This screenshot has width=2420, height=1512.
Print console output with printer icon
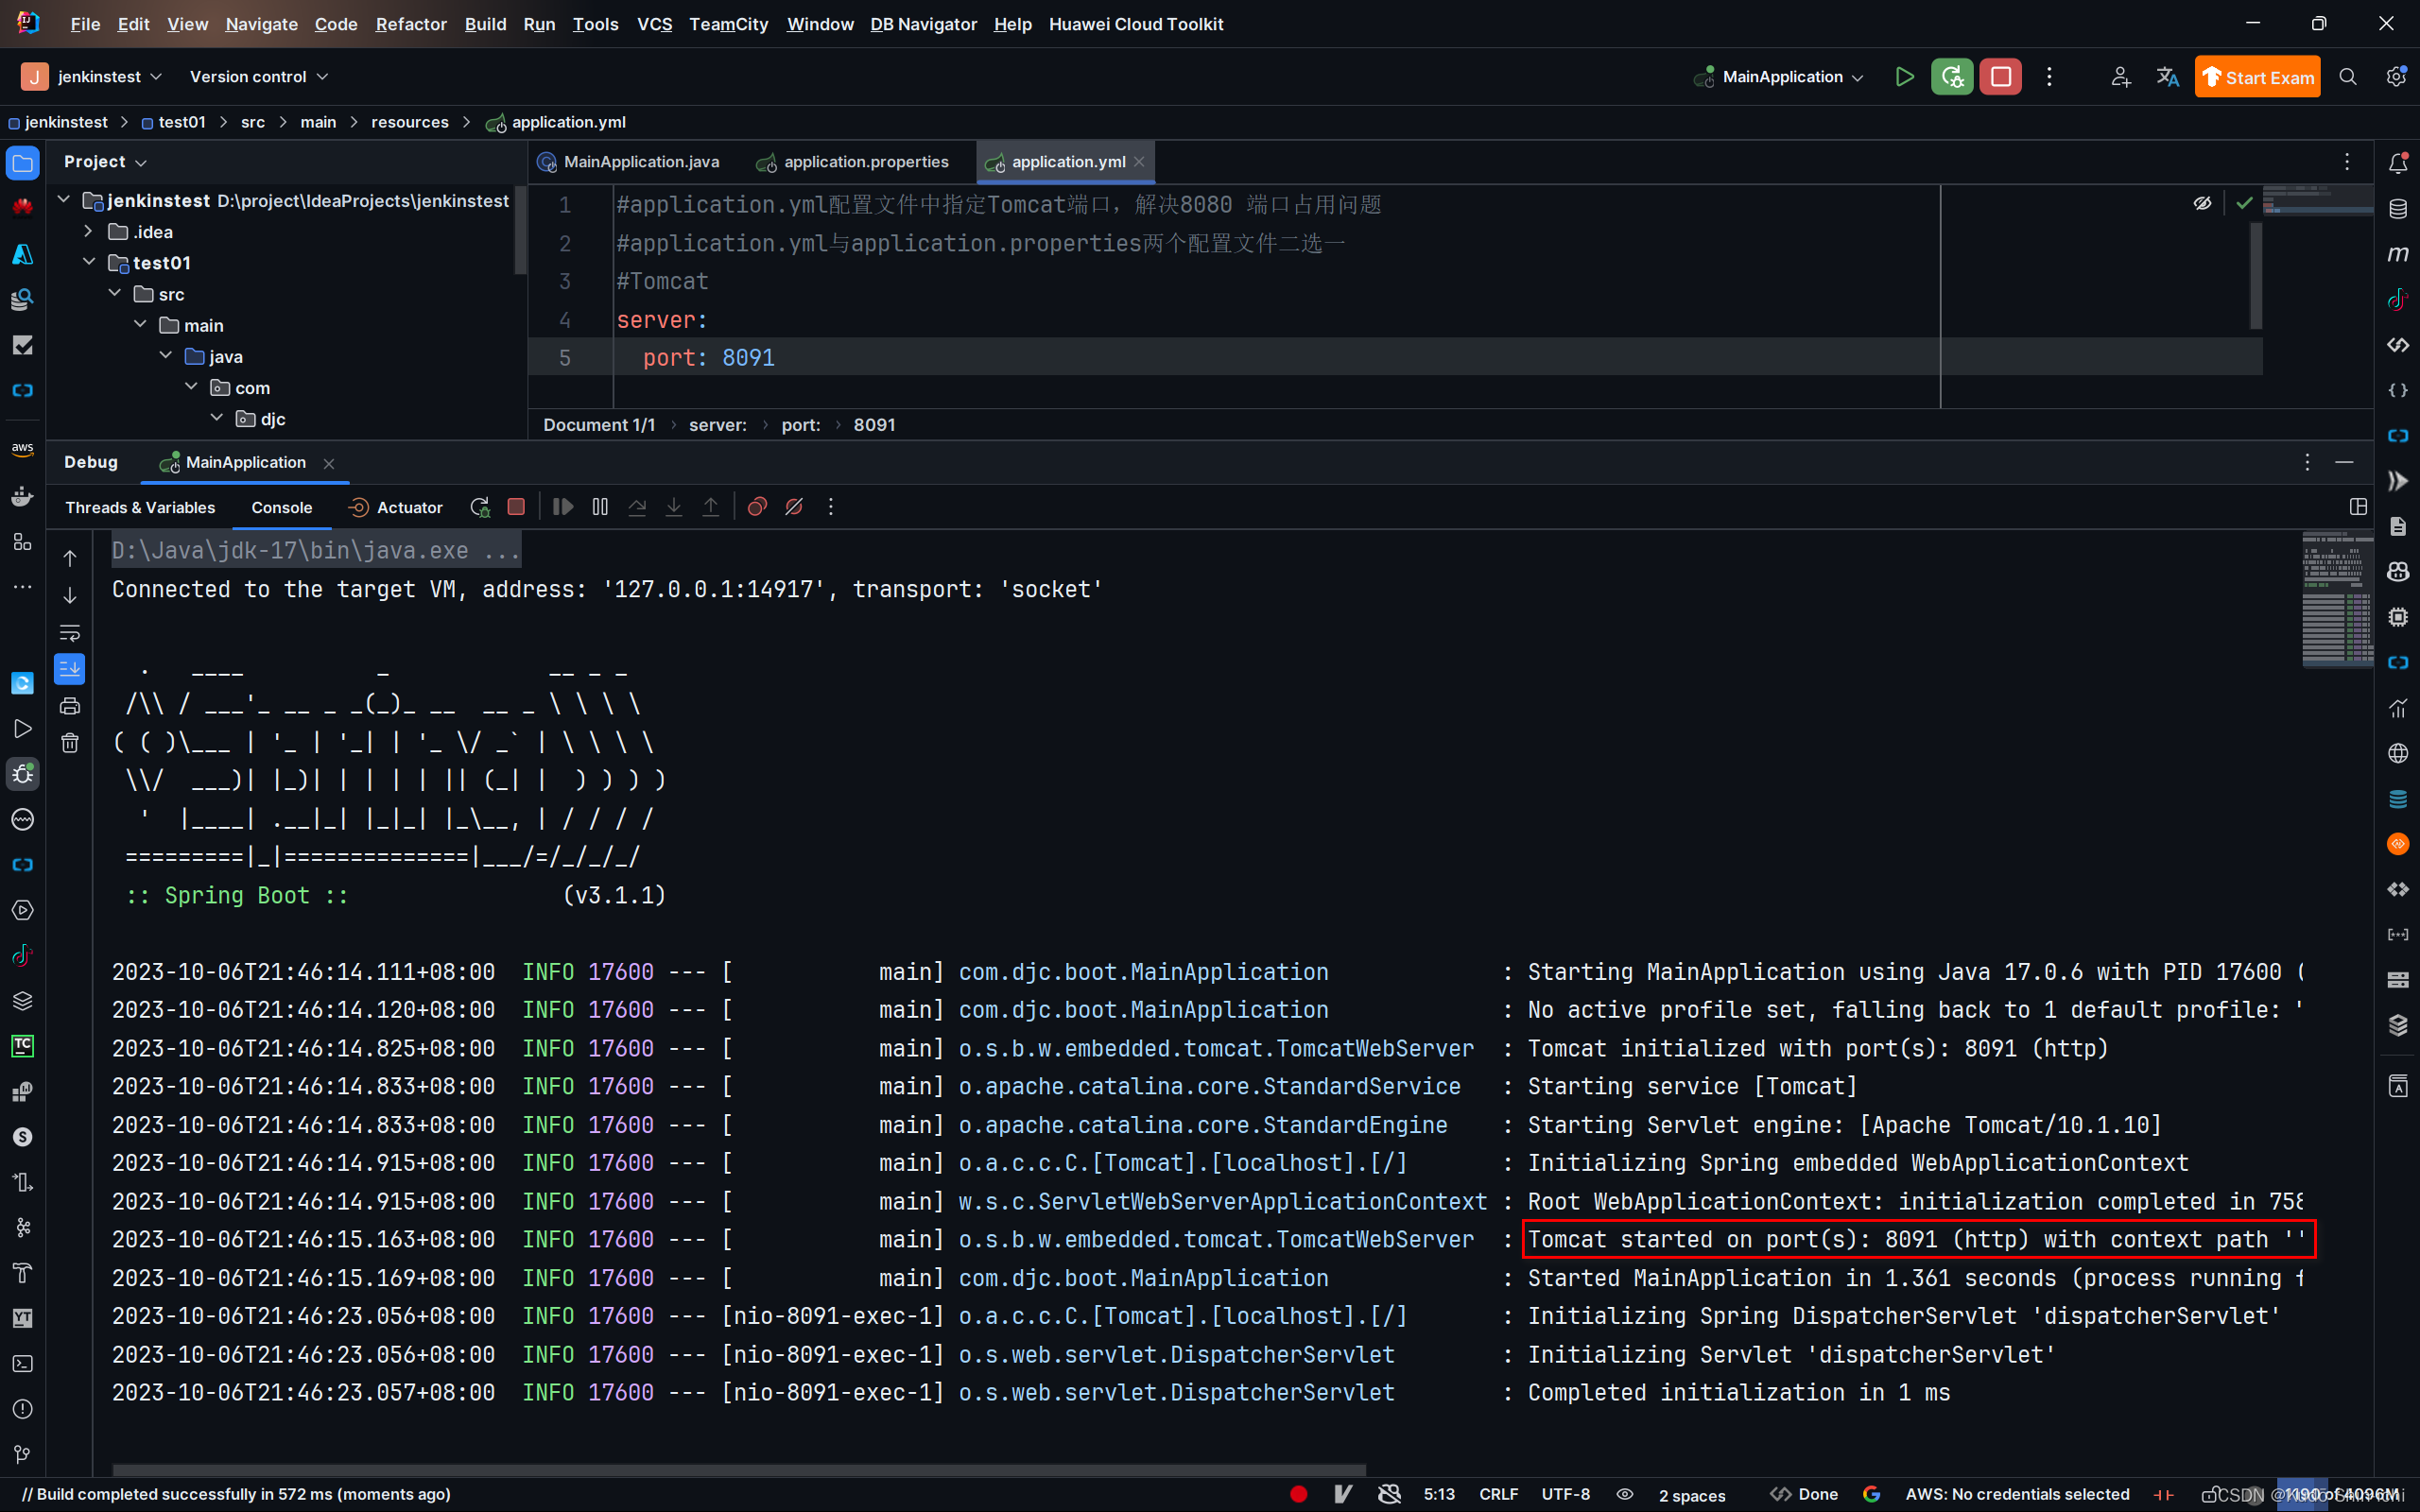click(x=70, y=706)
